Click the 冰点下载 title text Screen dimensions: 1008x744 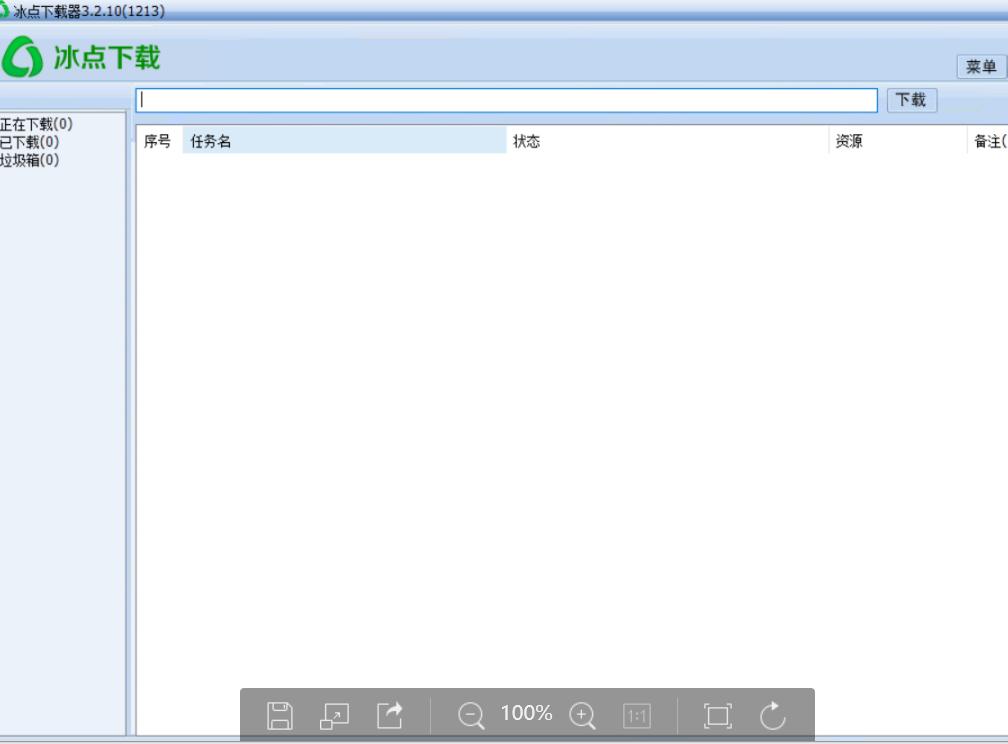(107, 57)
